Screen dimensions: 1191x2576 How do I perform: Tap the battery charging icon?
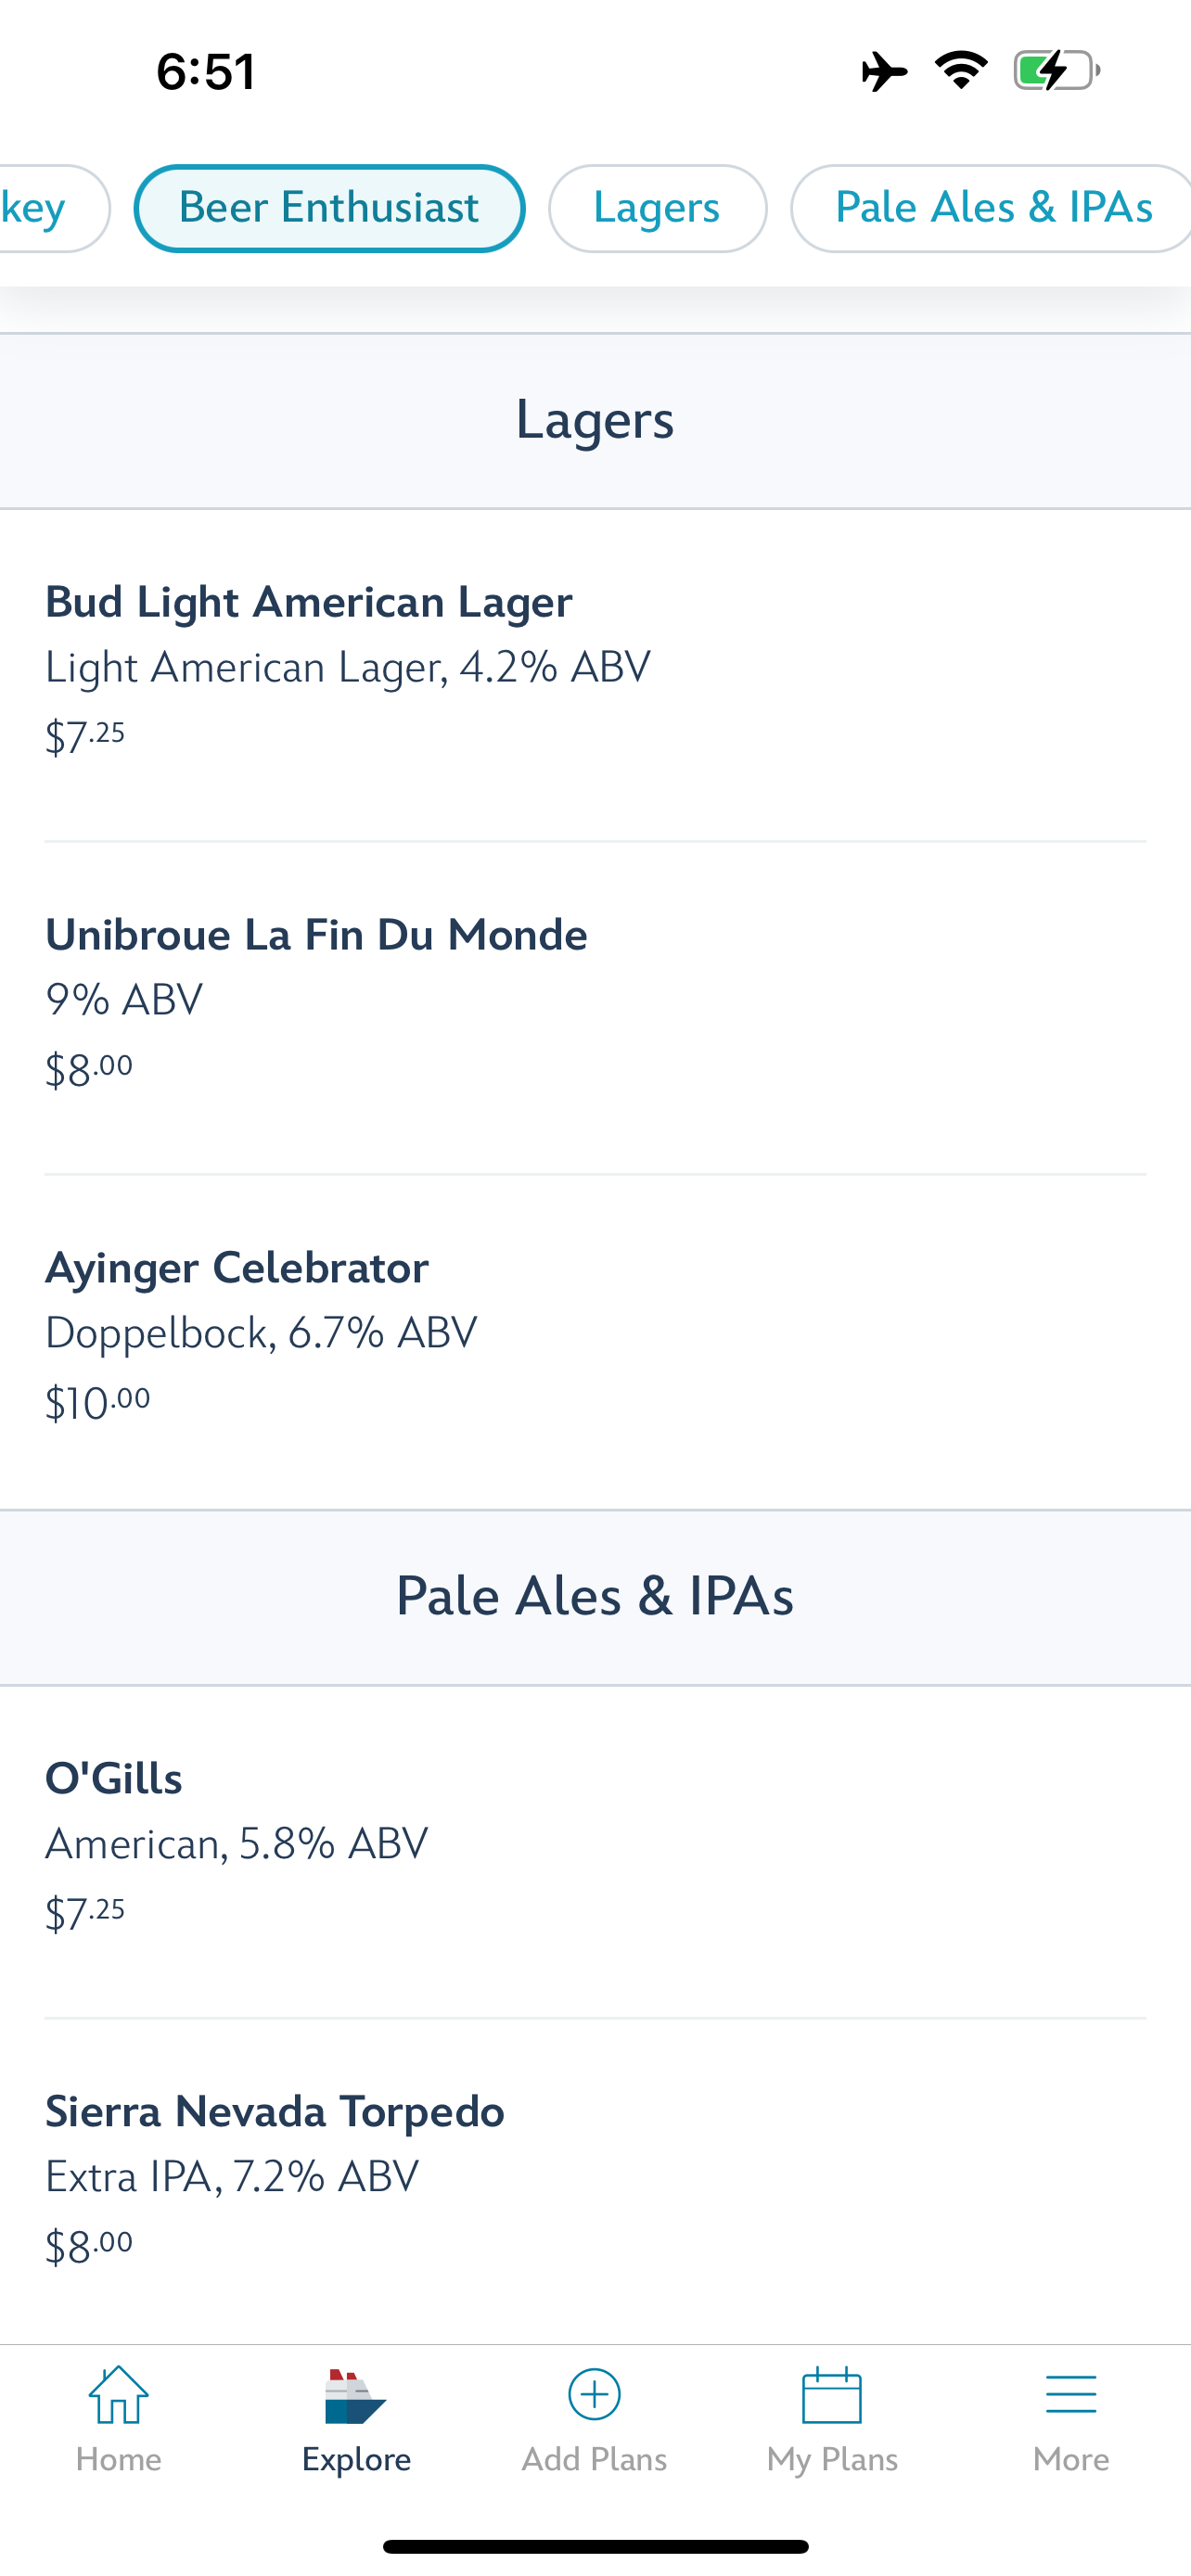pyautogui.click(x=1056, y=71)
